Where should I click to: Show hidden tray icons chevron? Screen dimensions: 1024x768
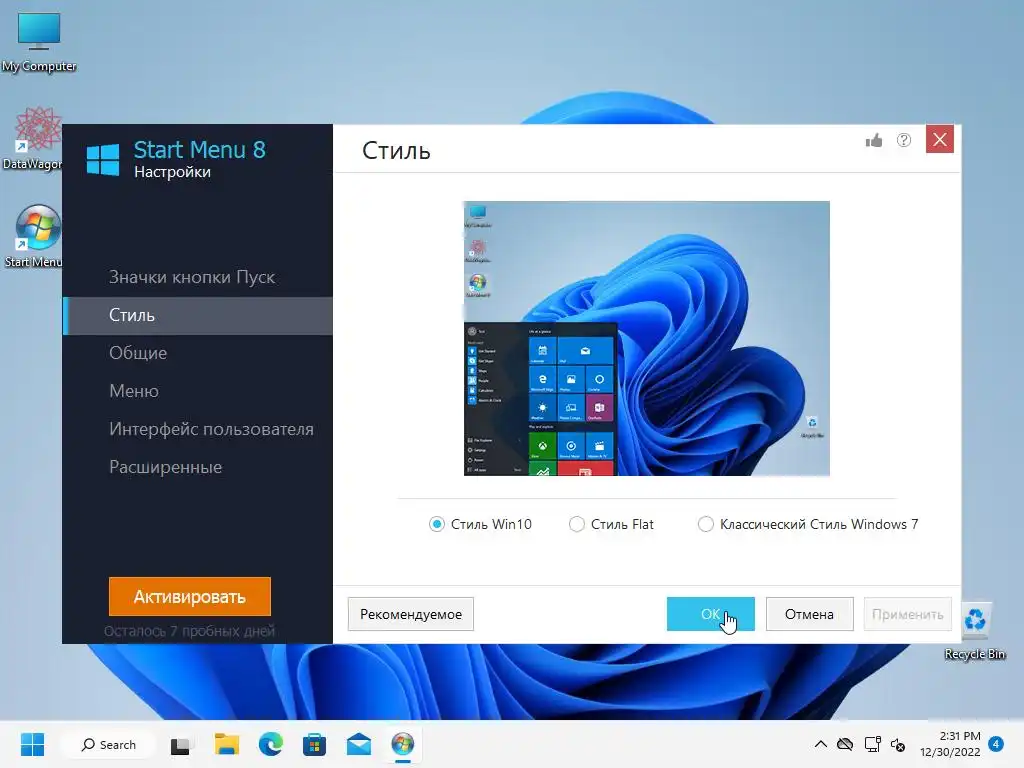821,744
